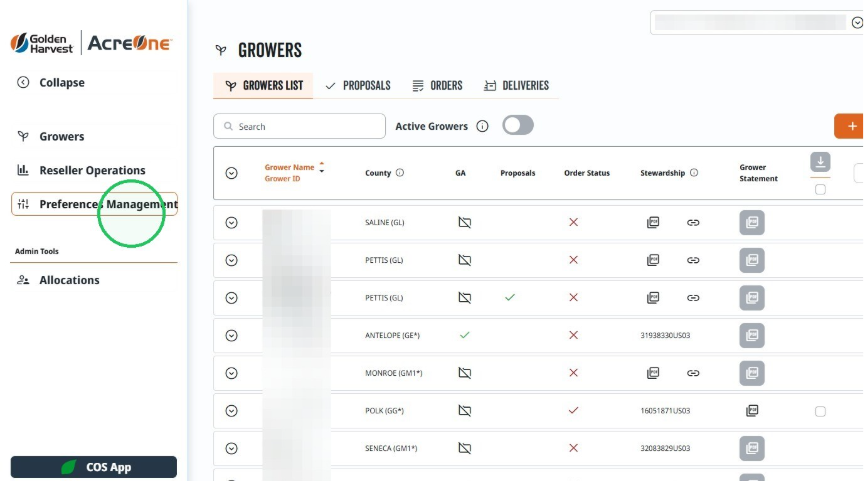Click the stewardship link icon in SALINE row
Viewport: 864px width, 481px height.
[x=693, y=223]
